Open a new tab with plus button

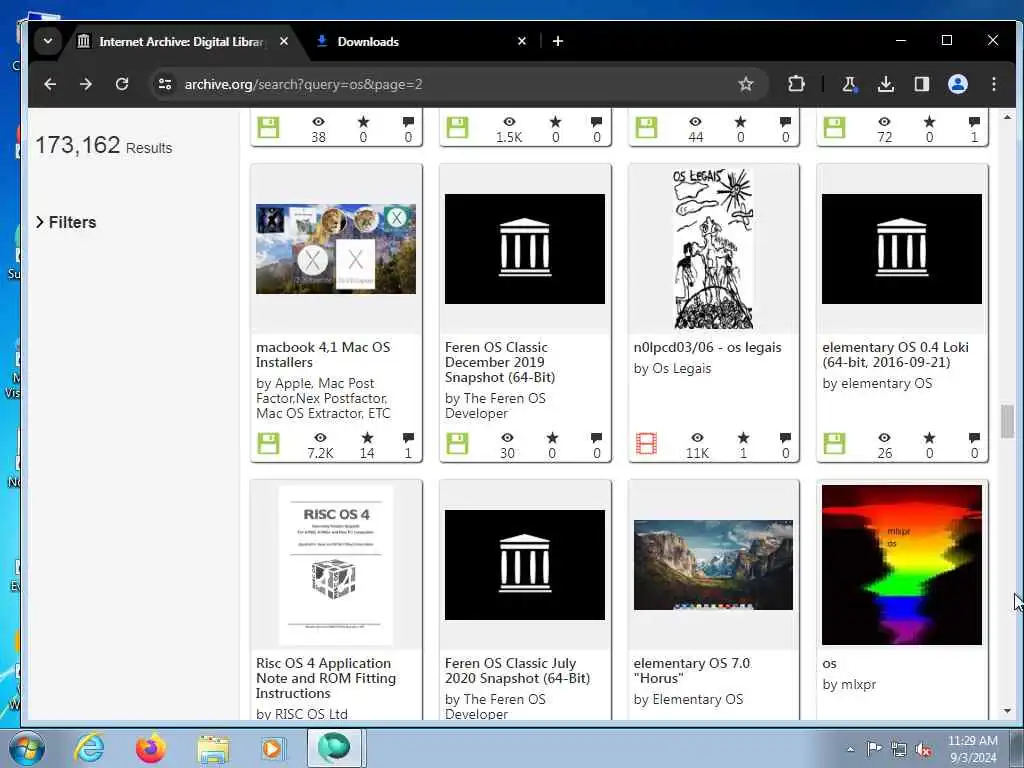[558, 41]
